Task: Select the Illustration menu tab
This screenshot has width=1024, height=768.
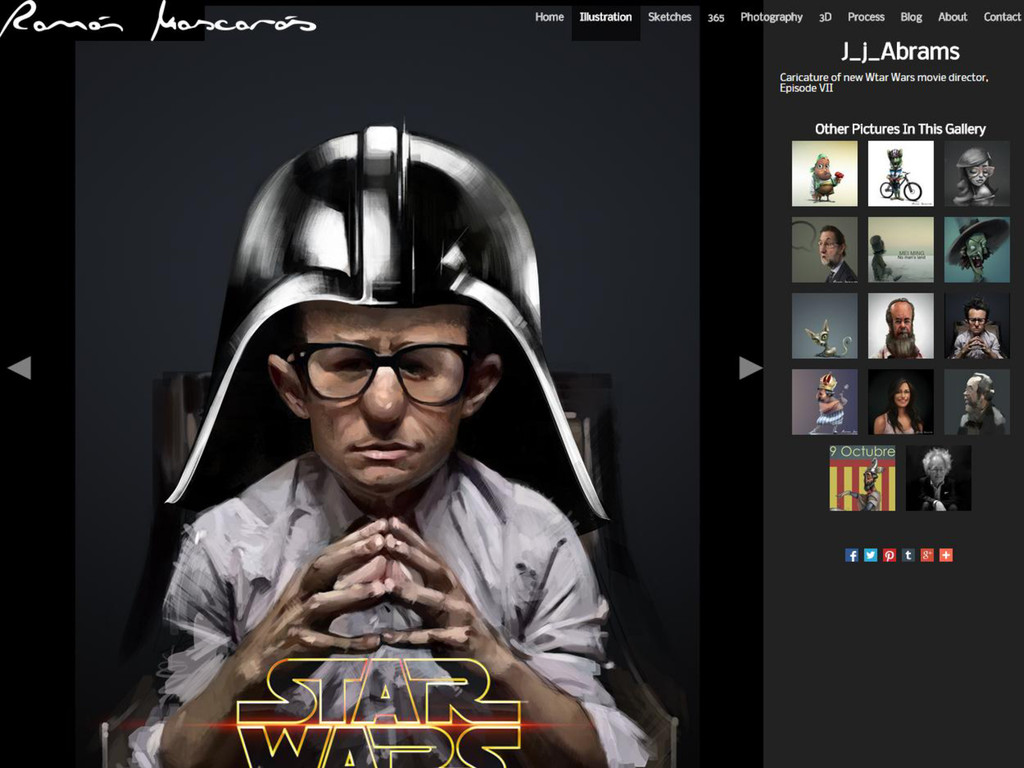Action: 605,17
